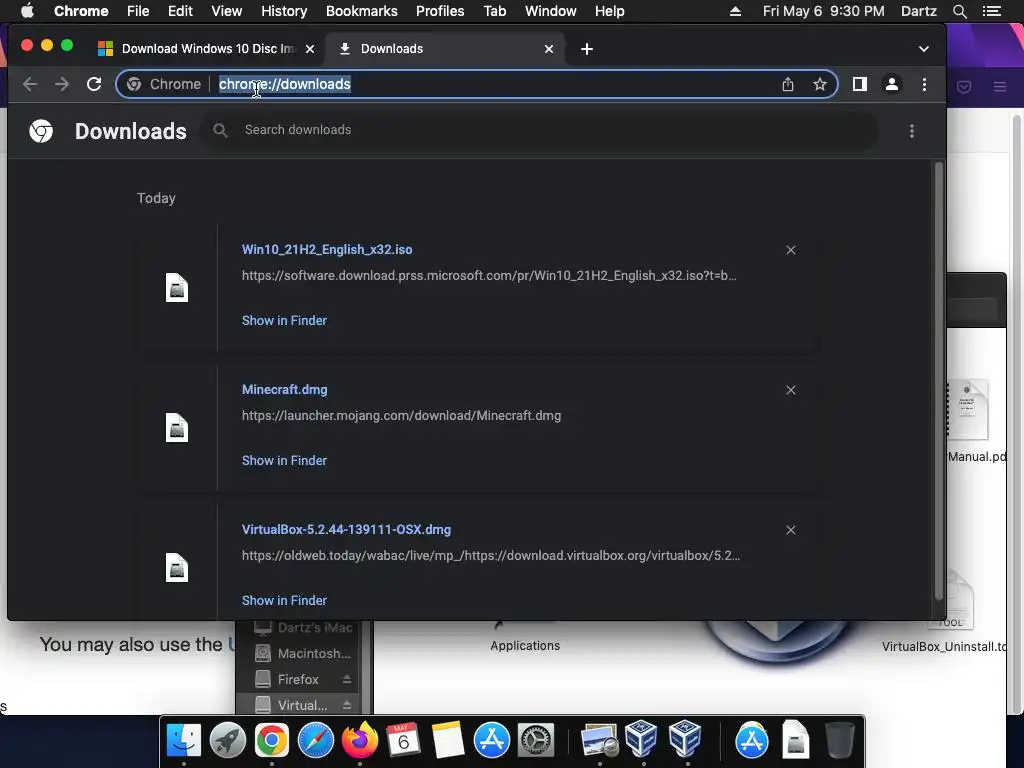Bookmark this page with the star icon
Image resolution: width=1024 pixels, height=768 pixels.
[820, 84]
